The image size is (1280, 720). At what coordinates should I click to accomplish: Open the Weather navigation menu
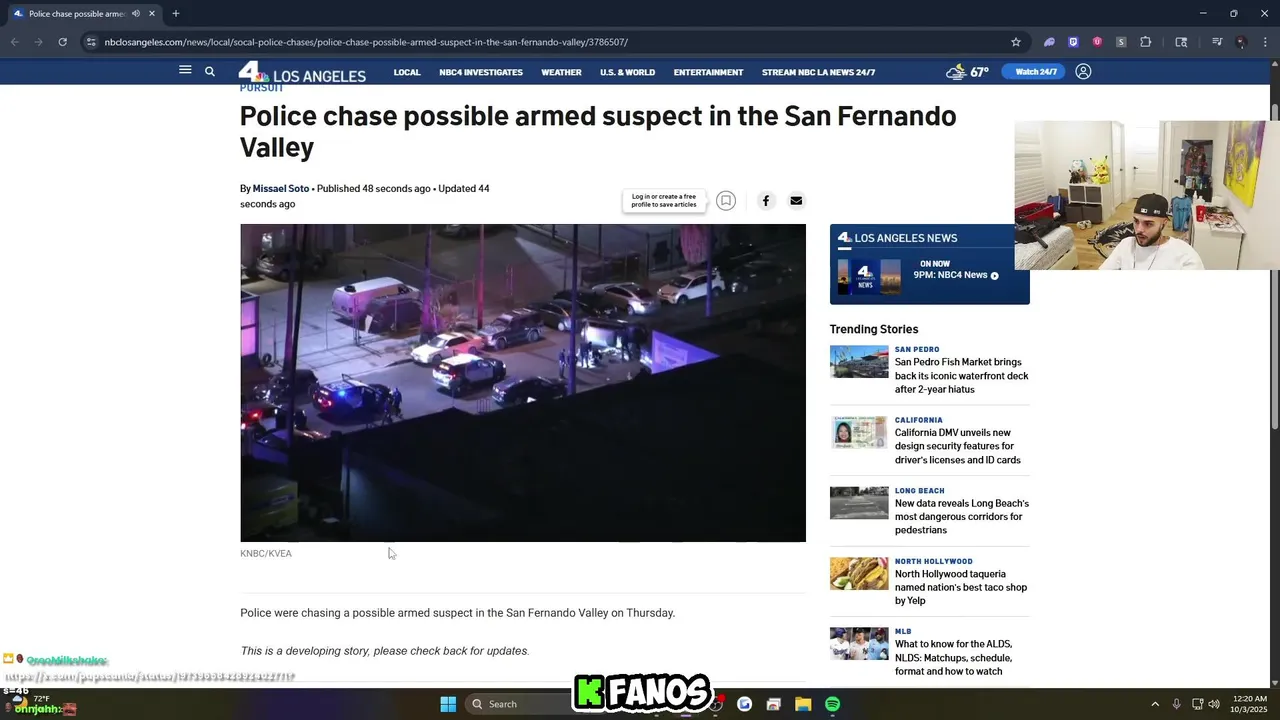[561, 72]
